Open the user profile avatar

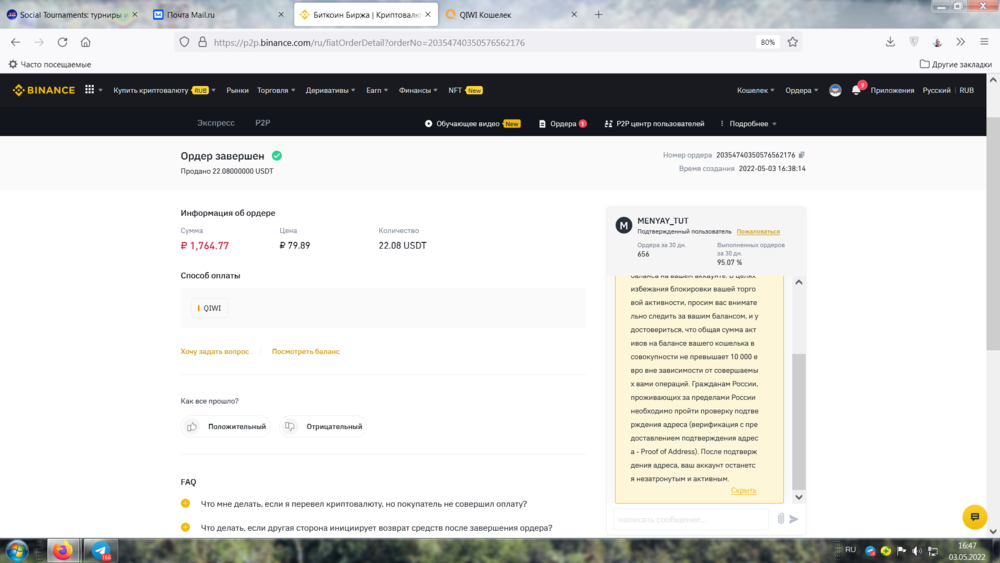[x=835, y=91]
